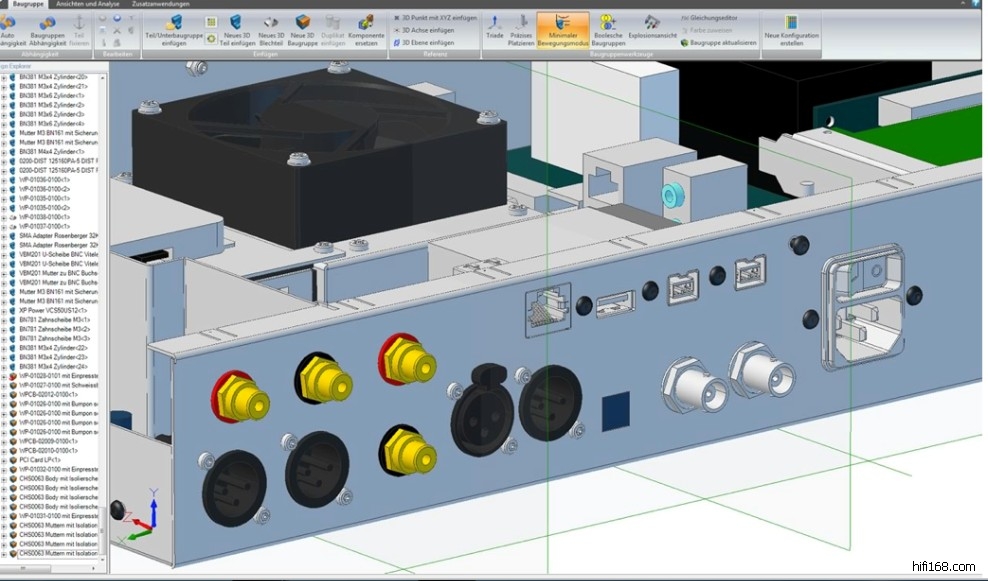Click the Neue 3D Baugruppe icon
988x581 pixels.
click(303, 23)
